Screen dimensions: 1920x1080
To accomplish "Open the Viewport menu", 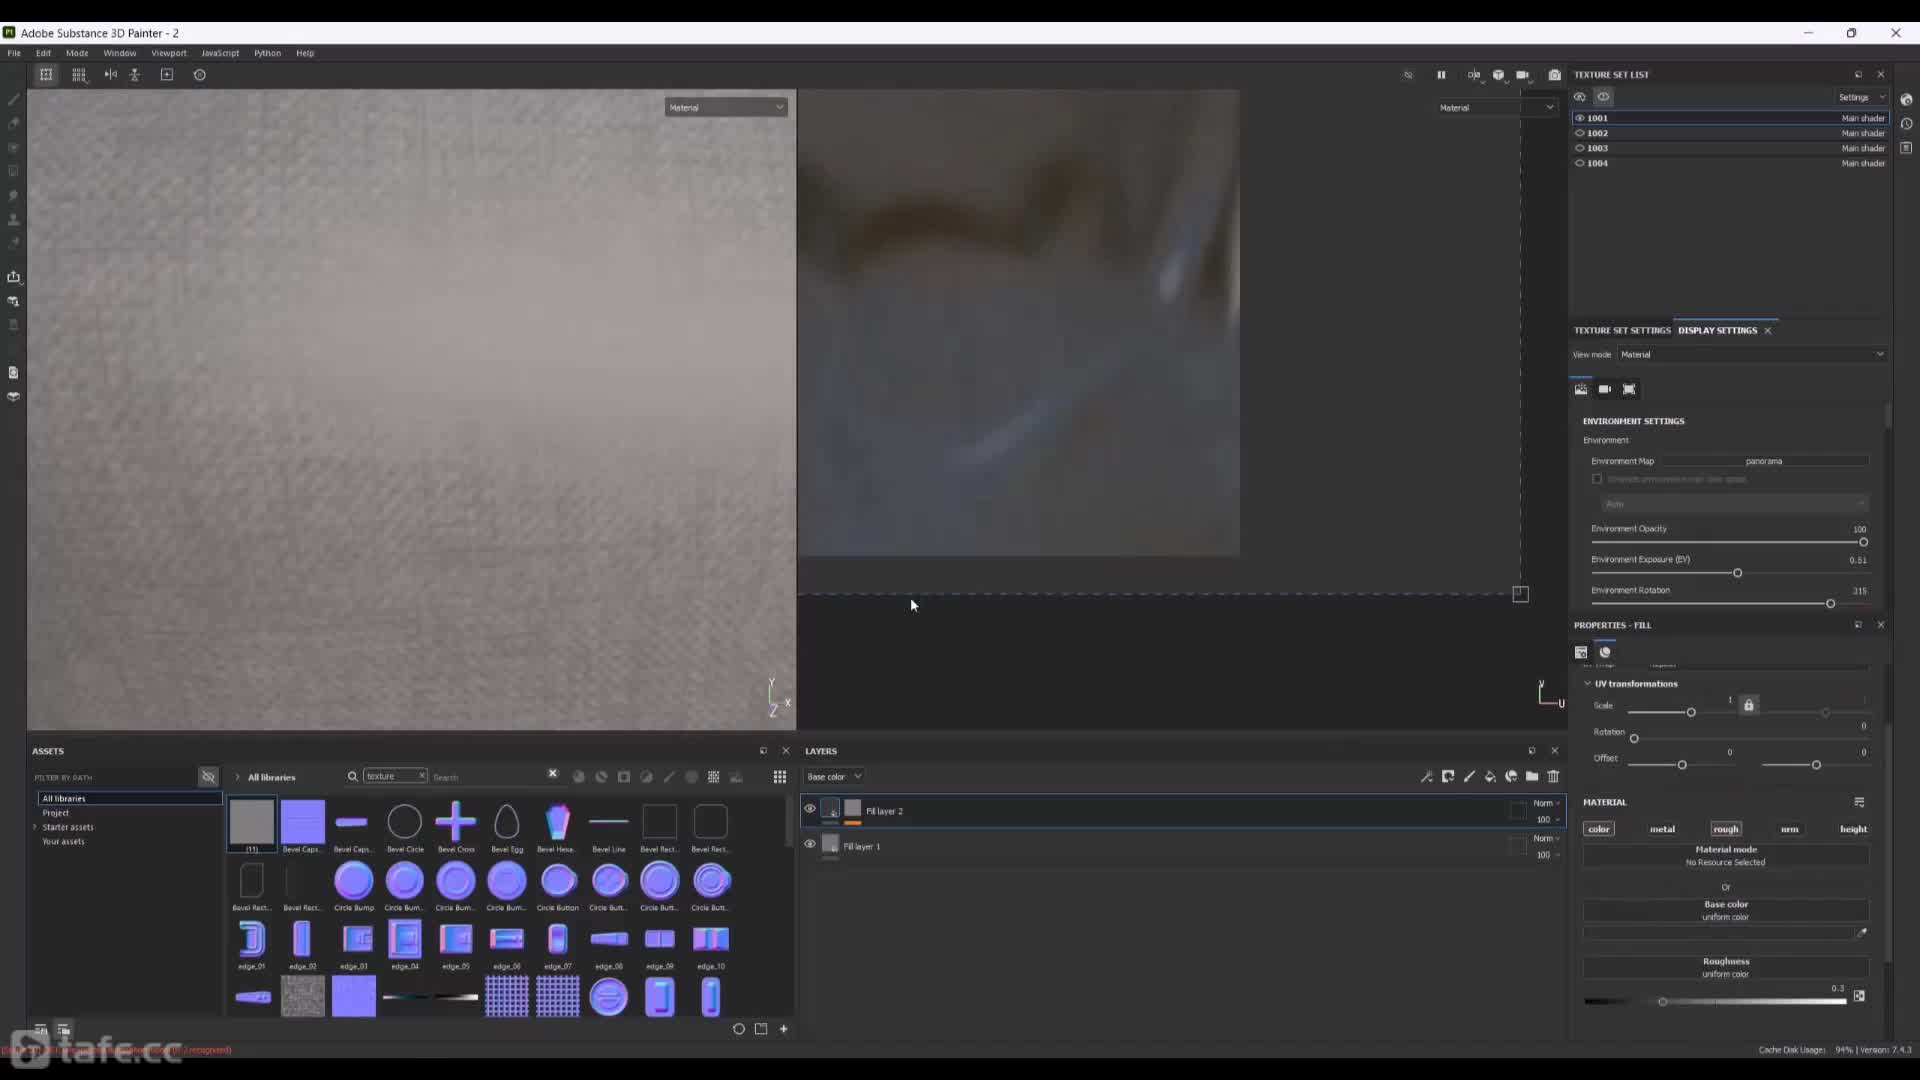I will point(169,53).
